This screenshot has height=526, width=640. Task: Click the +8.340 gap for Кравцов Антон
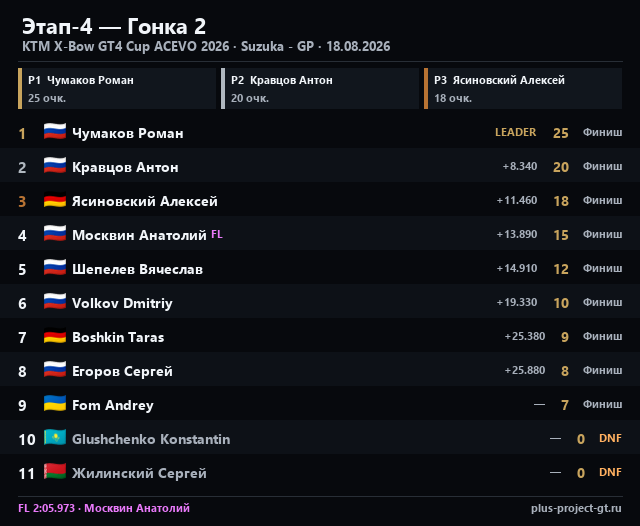(x=520, y=166)
